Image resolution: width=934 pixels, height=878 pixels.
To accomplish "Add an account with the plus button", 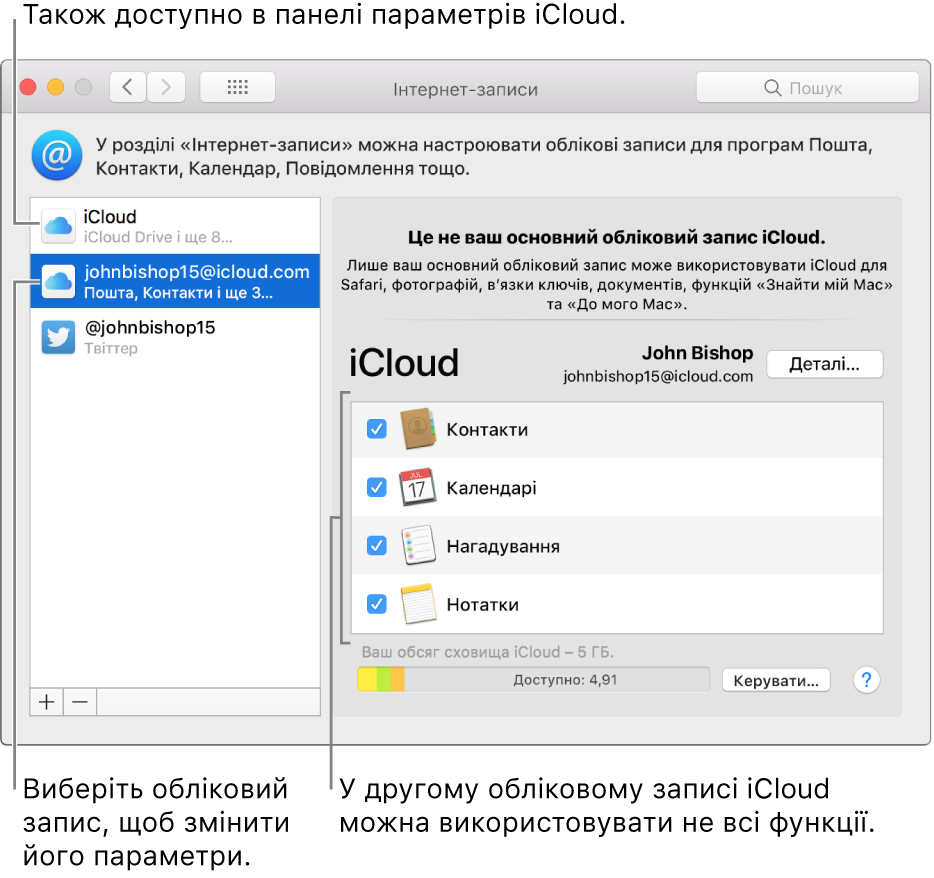I will point(46,702).
